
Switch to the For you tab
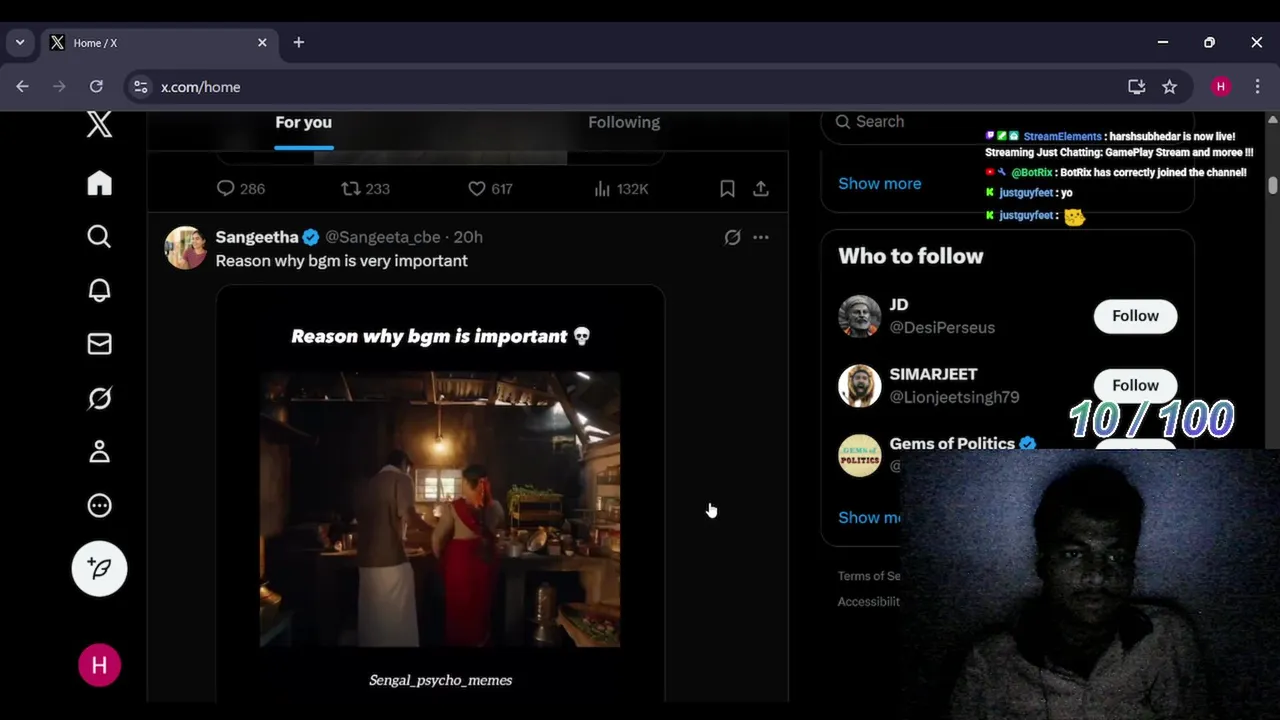[x=303, y=122]
